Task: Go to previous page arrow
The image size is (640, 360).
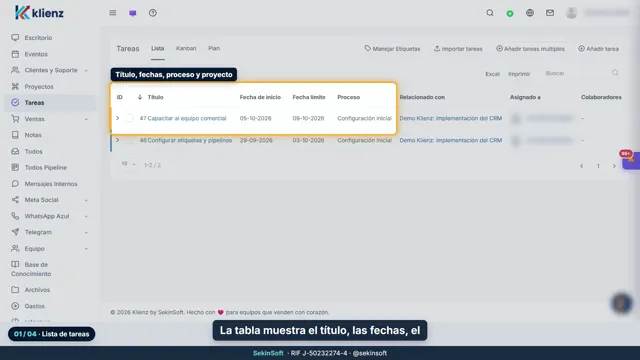Action: coord(582,166)
